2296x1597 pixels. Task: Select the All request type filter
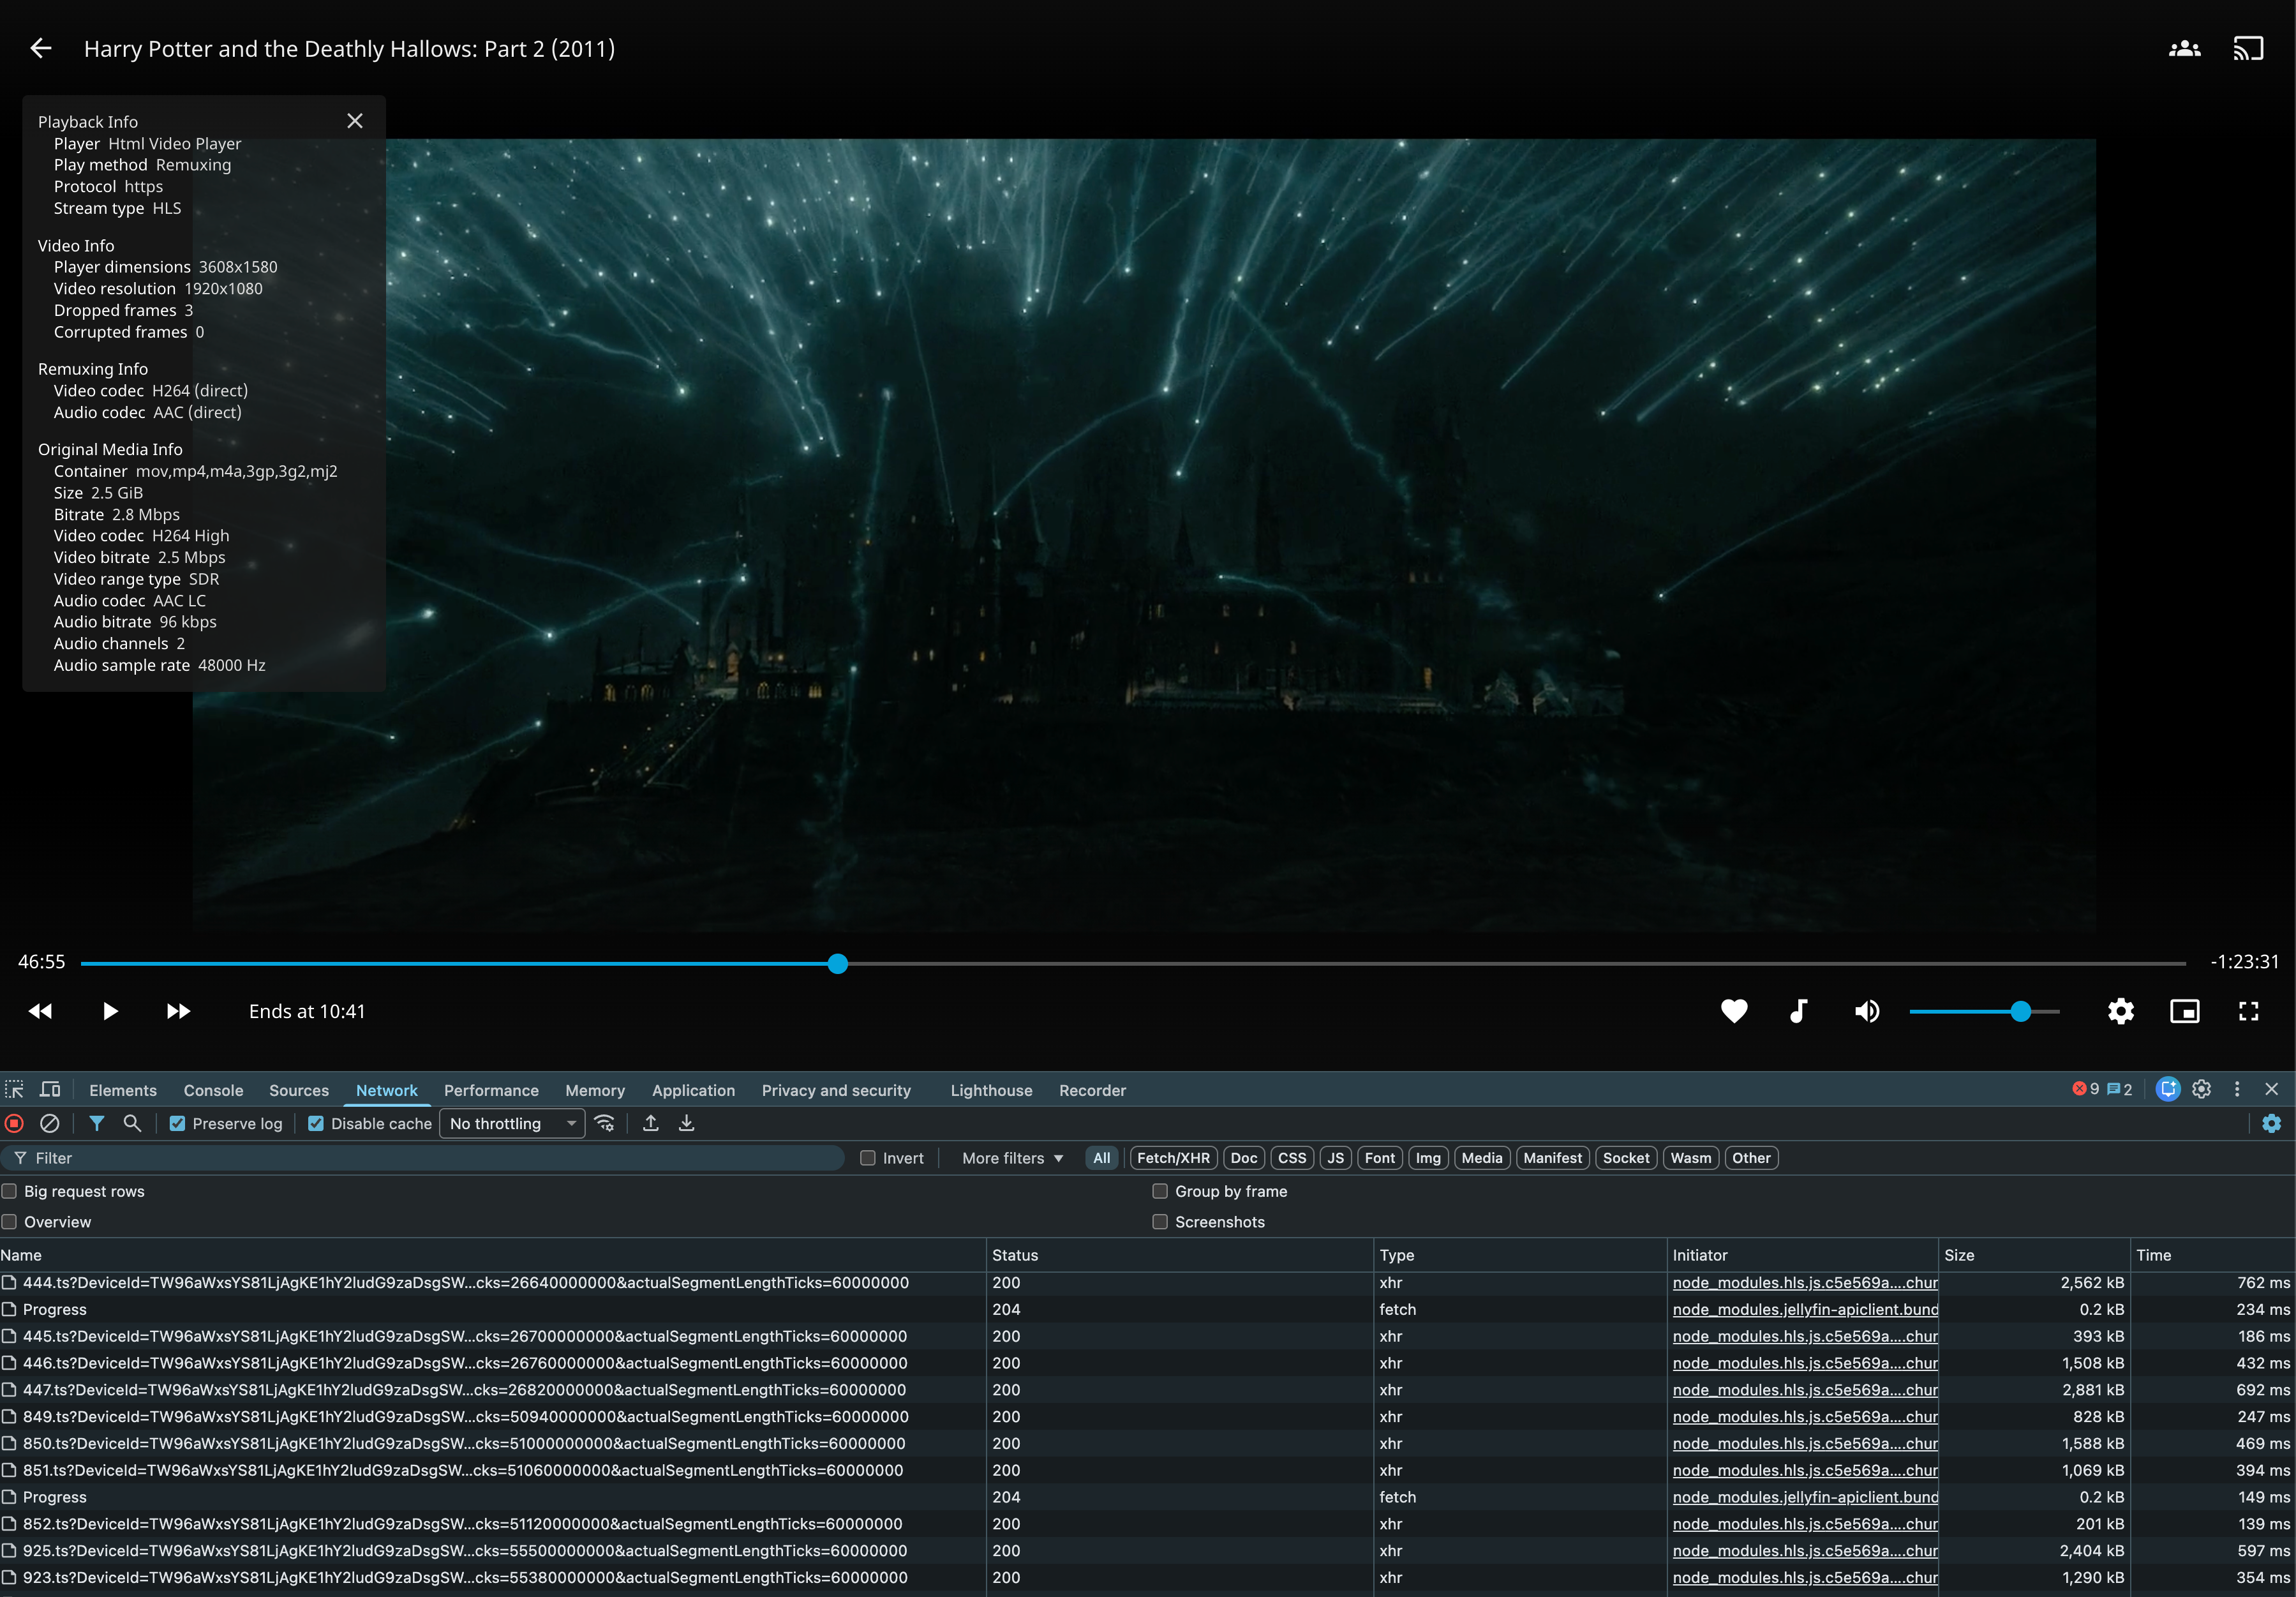pos(1101,1158)
